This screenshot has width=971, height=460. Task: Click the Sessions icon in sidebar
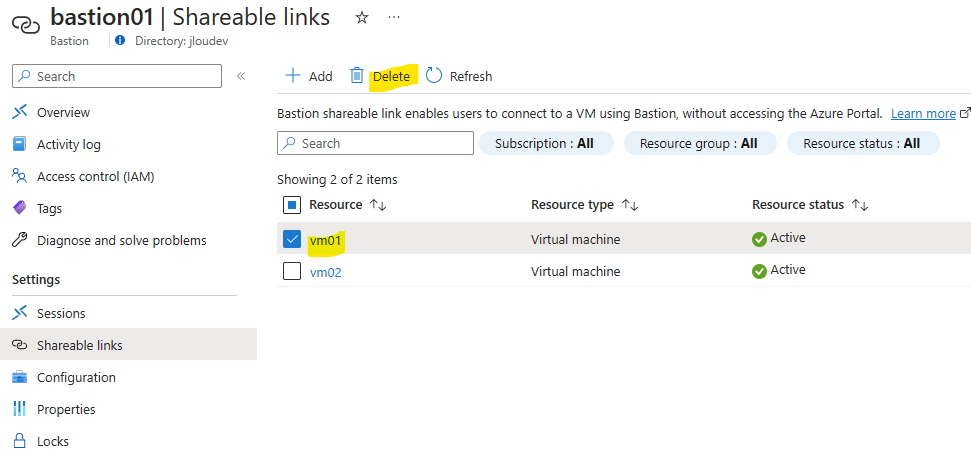coord(20,313)
